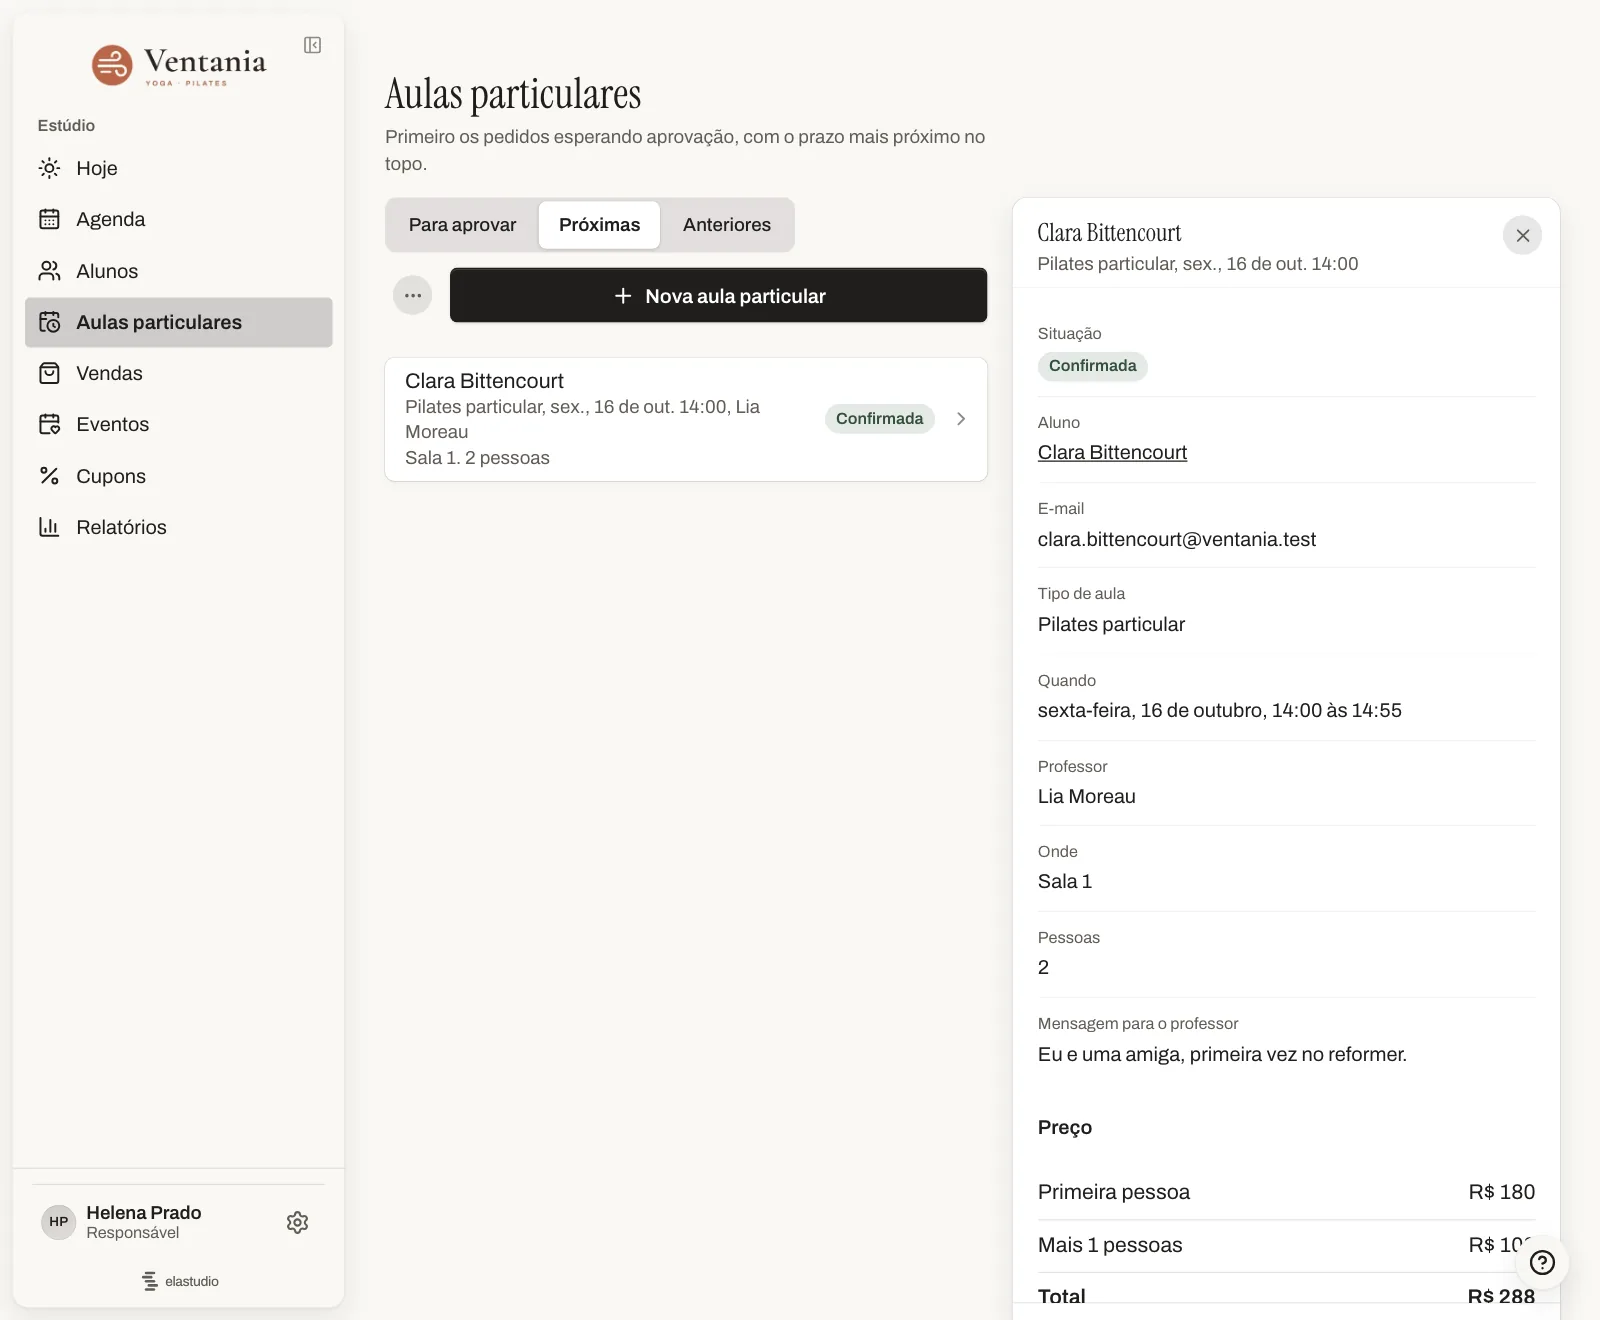This screenshot has height=1320, width=1600.
Task: Click the Sala 1 location value
Action: coord(1065,881)
